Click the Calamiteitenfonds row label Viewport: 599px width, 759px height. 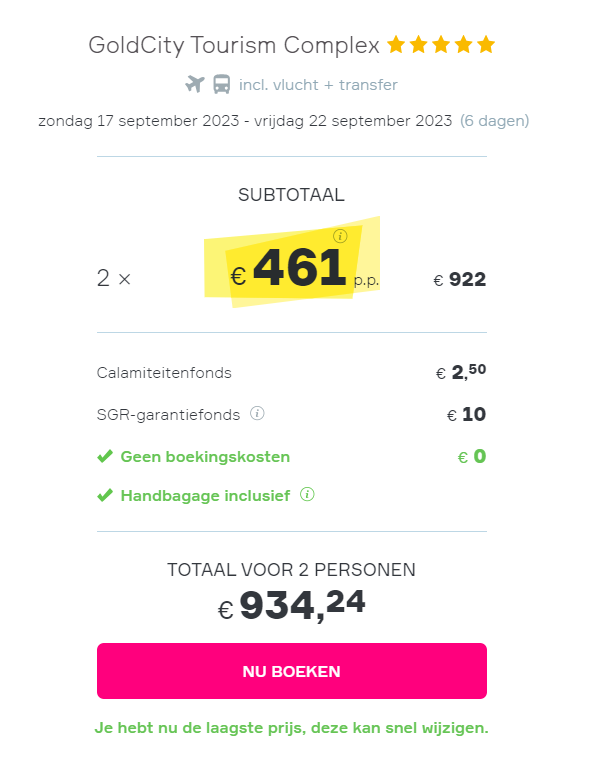pyautogui.click(x=164, y=373)
